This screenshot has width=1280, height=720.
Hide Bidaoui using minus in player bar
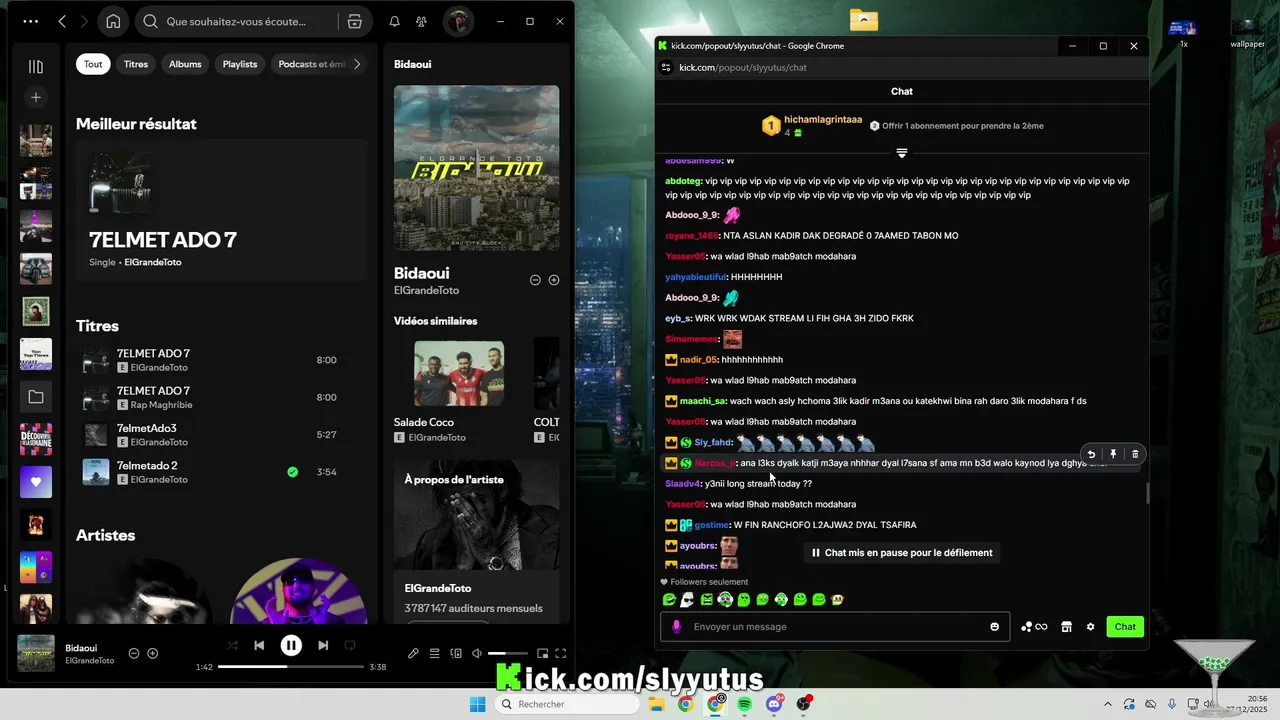coord(134,653)
